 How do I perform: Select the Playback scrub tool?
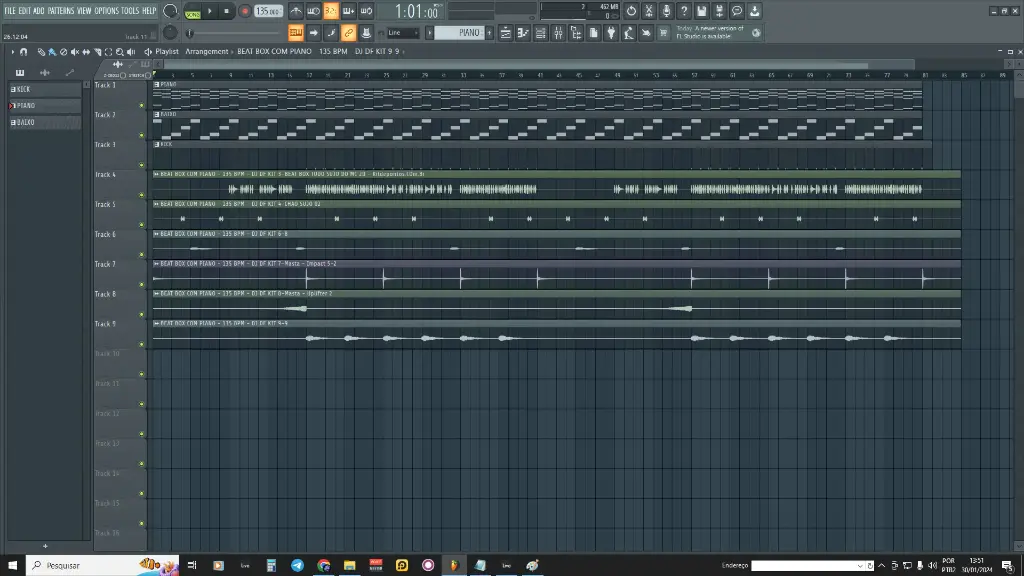pyautogui.click(x=131, y=52)
